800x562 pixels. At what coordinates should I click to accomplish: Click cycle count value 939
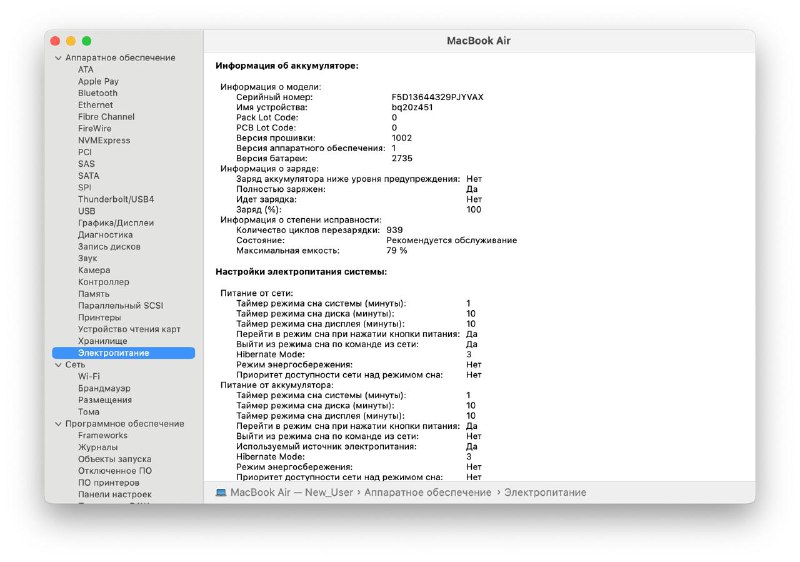pyautogui.click(x=394, y=230)
